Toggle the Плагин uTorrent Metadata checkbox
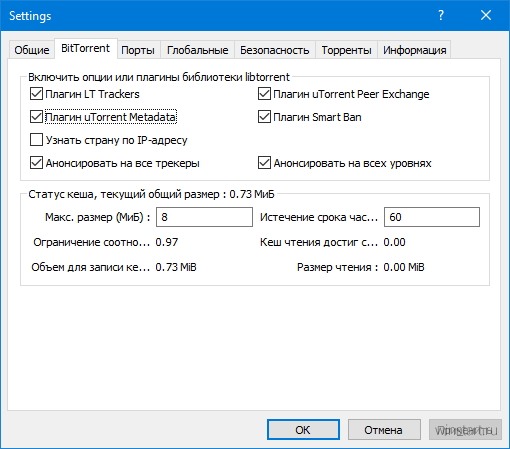Image resolution: width=510 pixels, height=449 pixels. pyautogui.click(x=36, y=117)
